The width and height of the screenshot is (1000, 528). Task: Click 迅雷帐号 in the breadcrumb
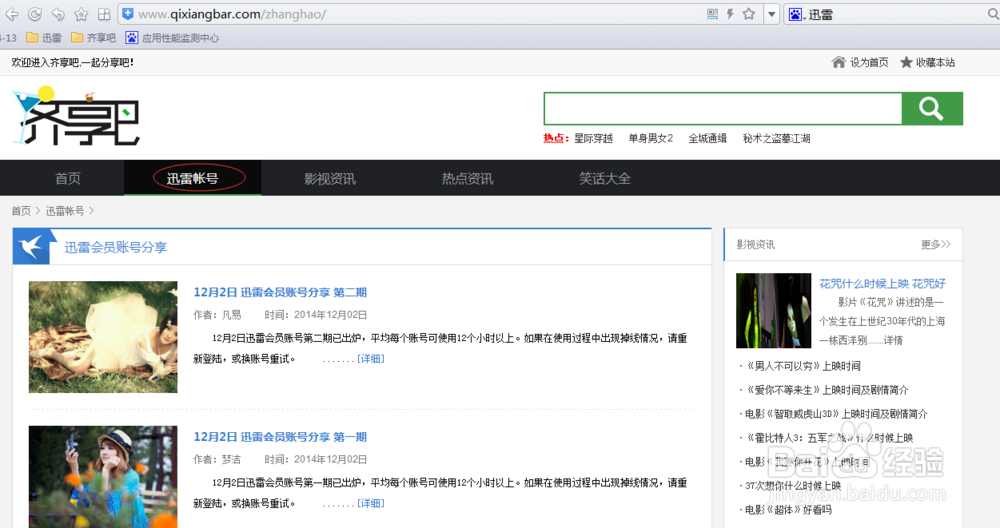(64, 210)
